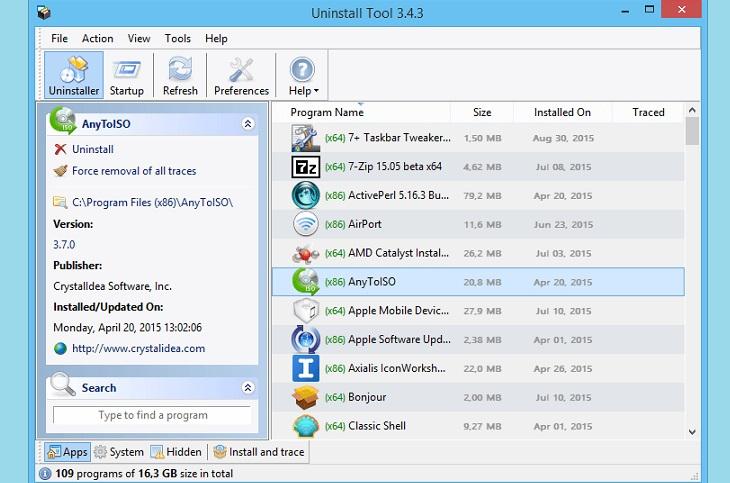Minimize the Uninstall Tool window
Image resolution: width=730 pixels, height=483 pixels.
pos(625,10)
